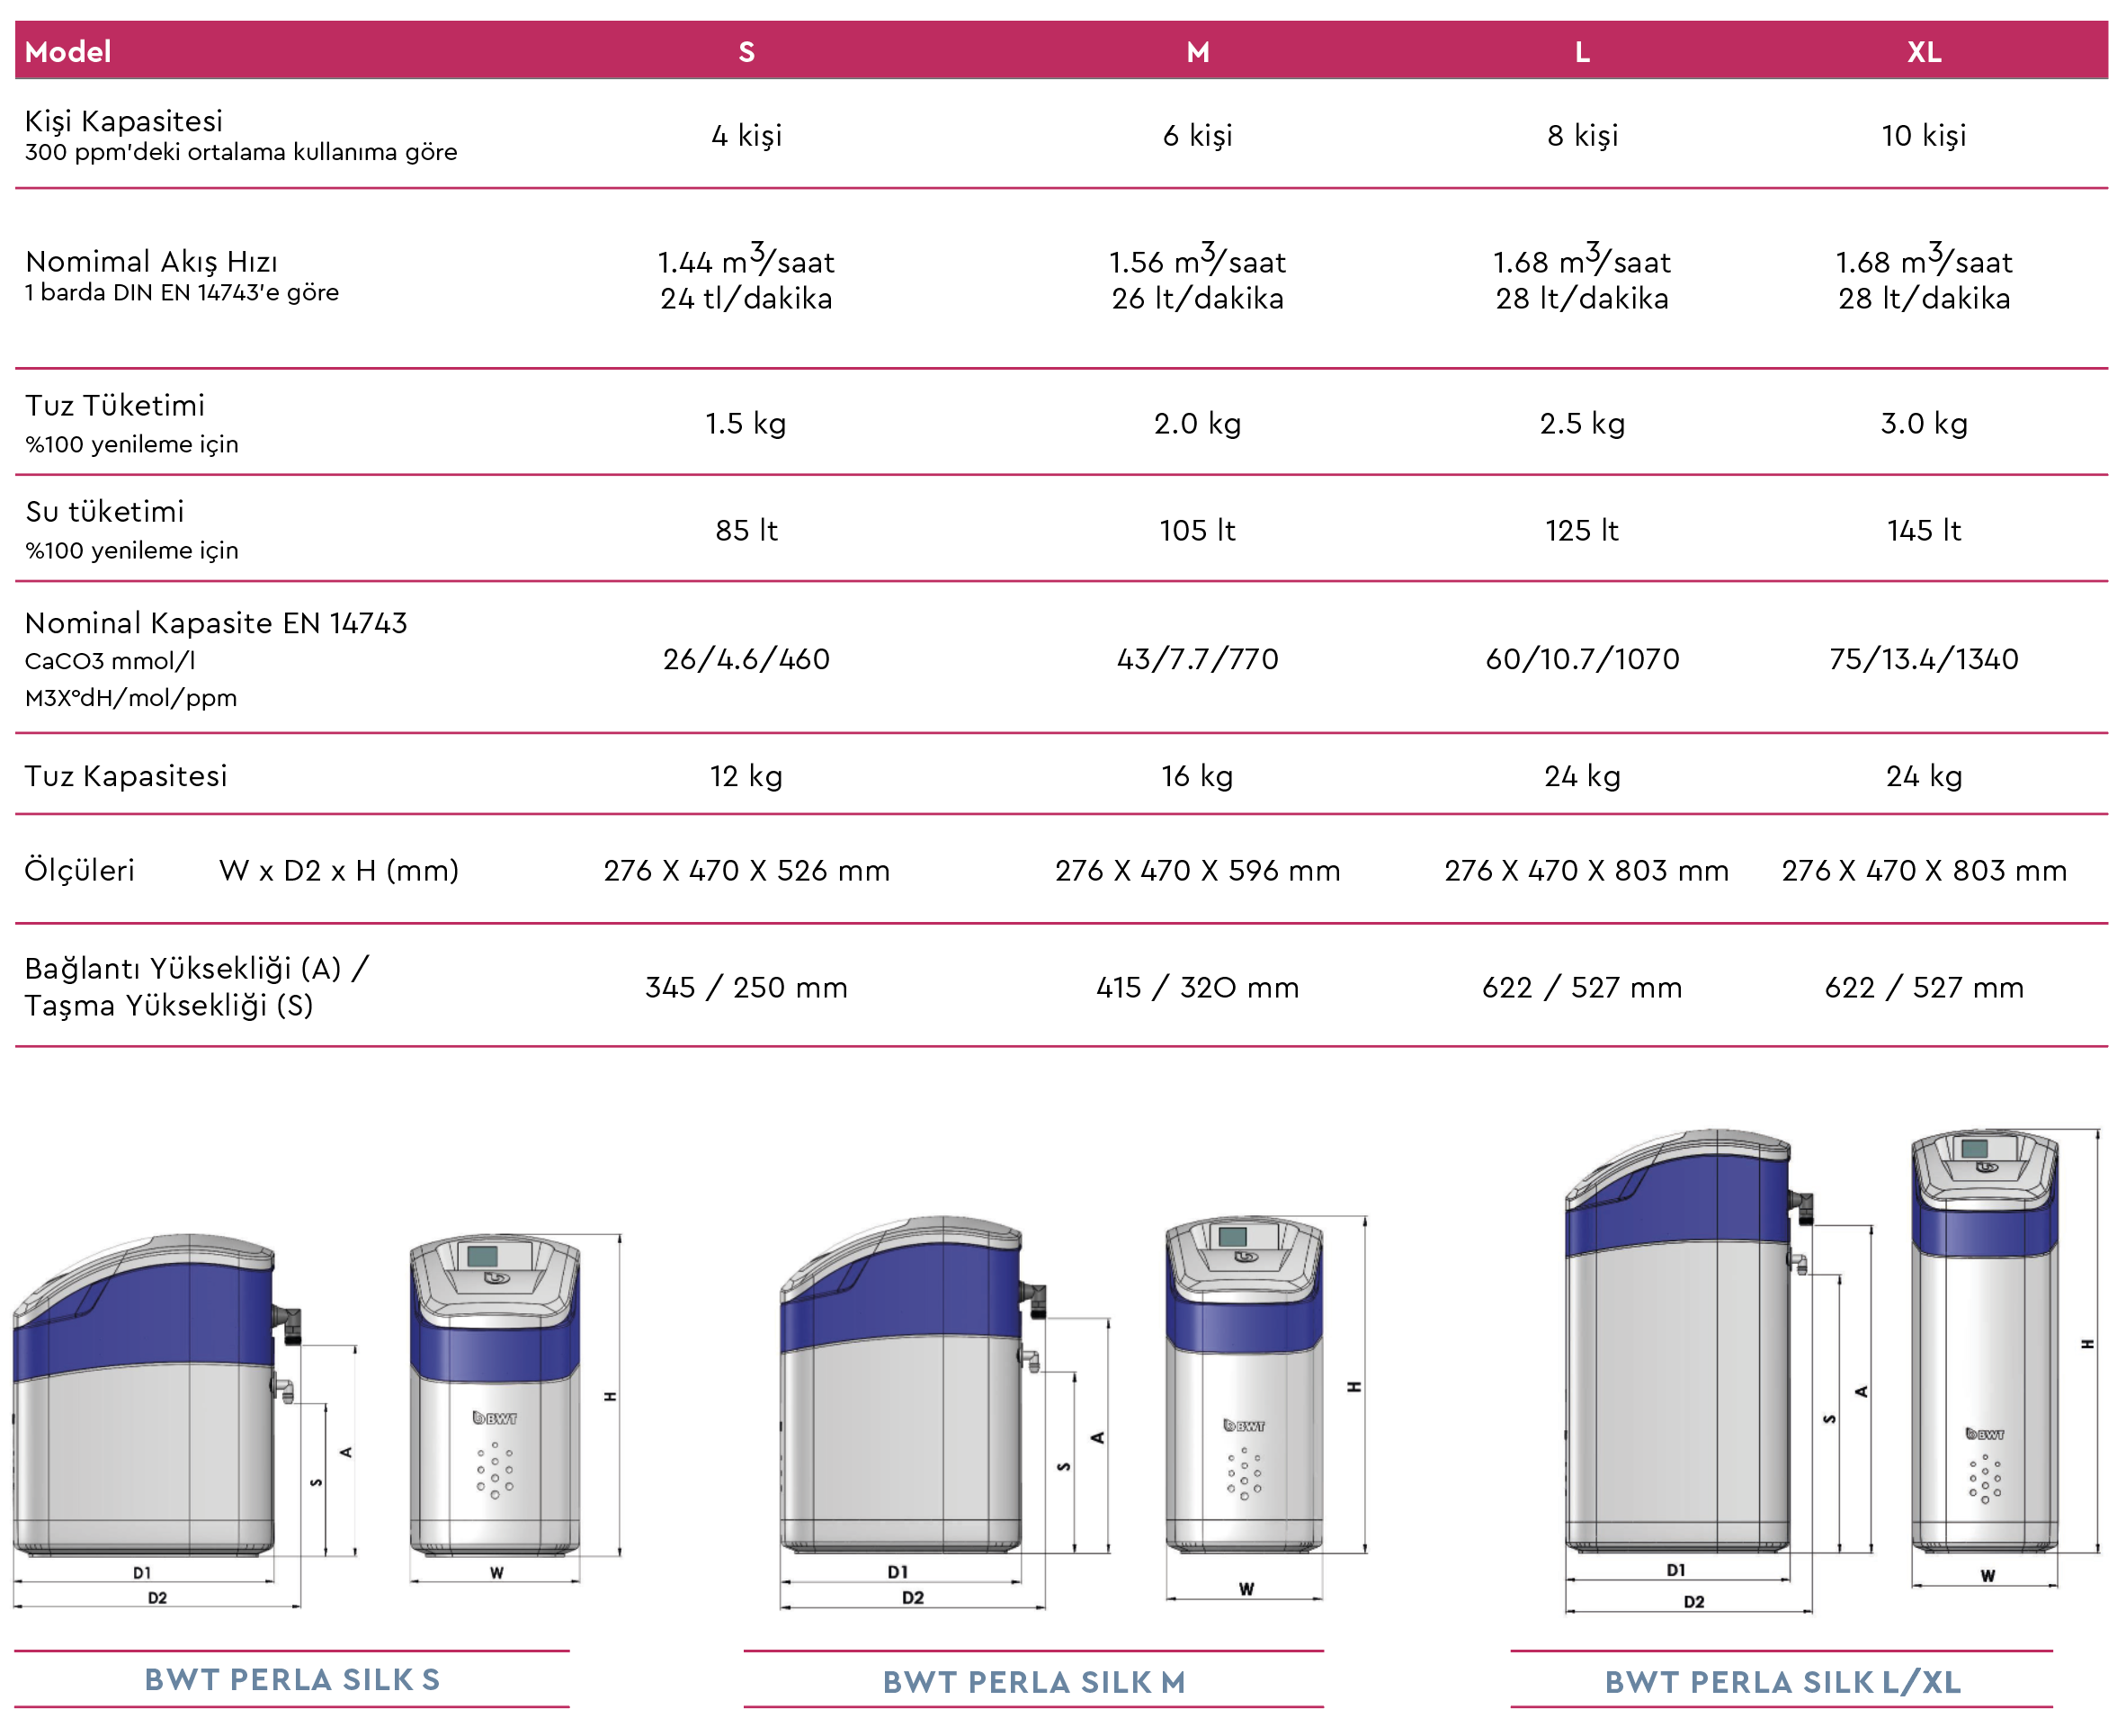Click the Tuz Kapasitesi row label
This screenshot has height=1736, width=2126.
pos(126,776)
